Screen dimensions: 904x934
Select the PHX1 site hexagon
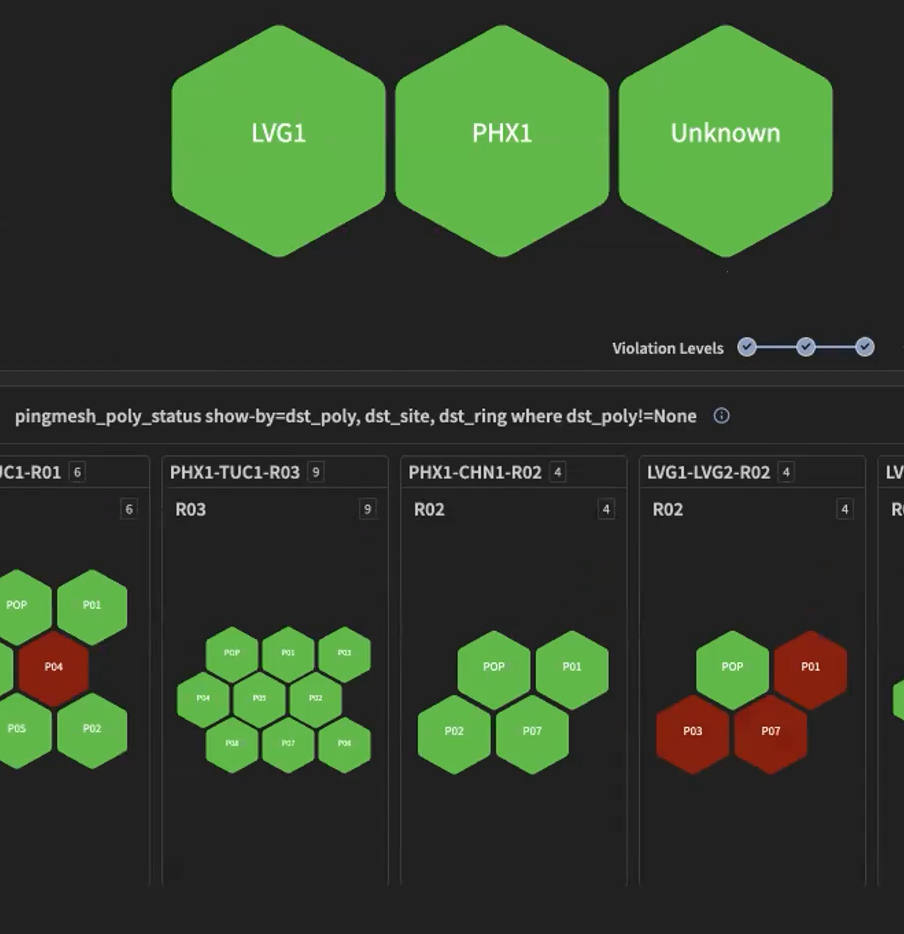(502, 141)
